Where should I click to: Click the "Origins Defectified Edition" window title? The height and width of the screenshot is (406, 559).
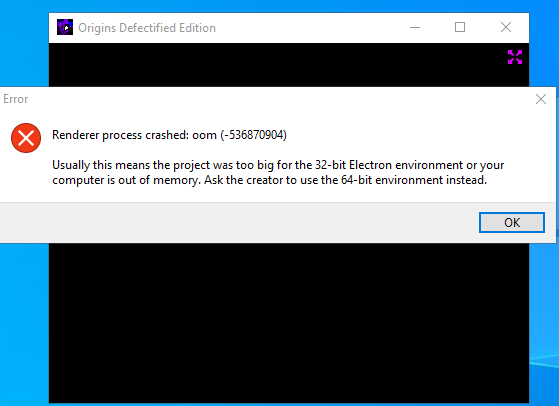[147, 28]
